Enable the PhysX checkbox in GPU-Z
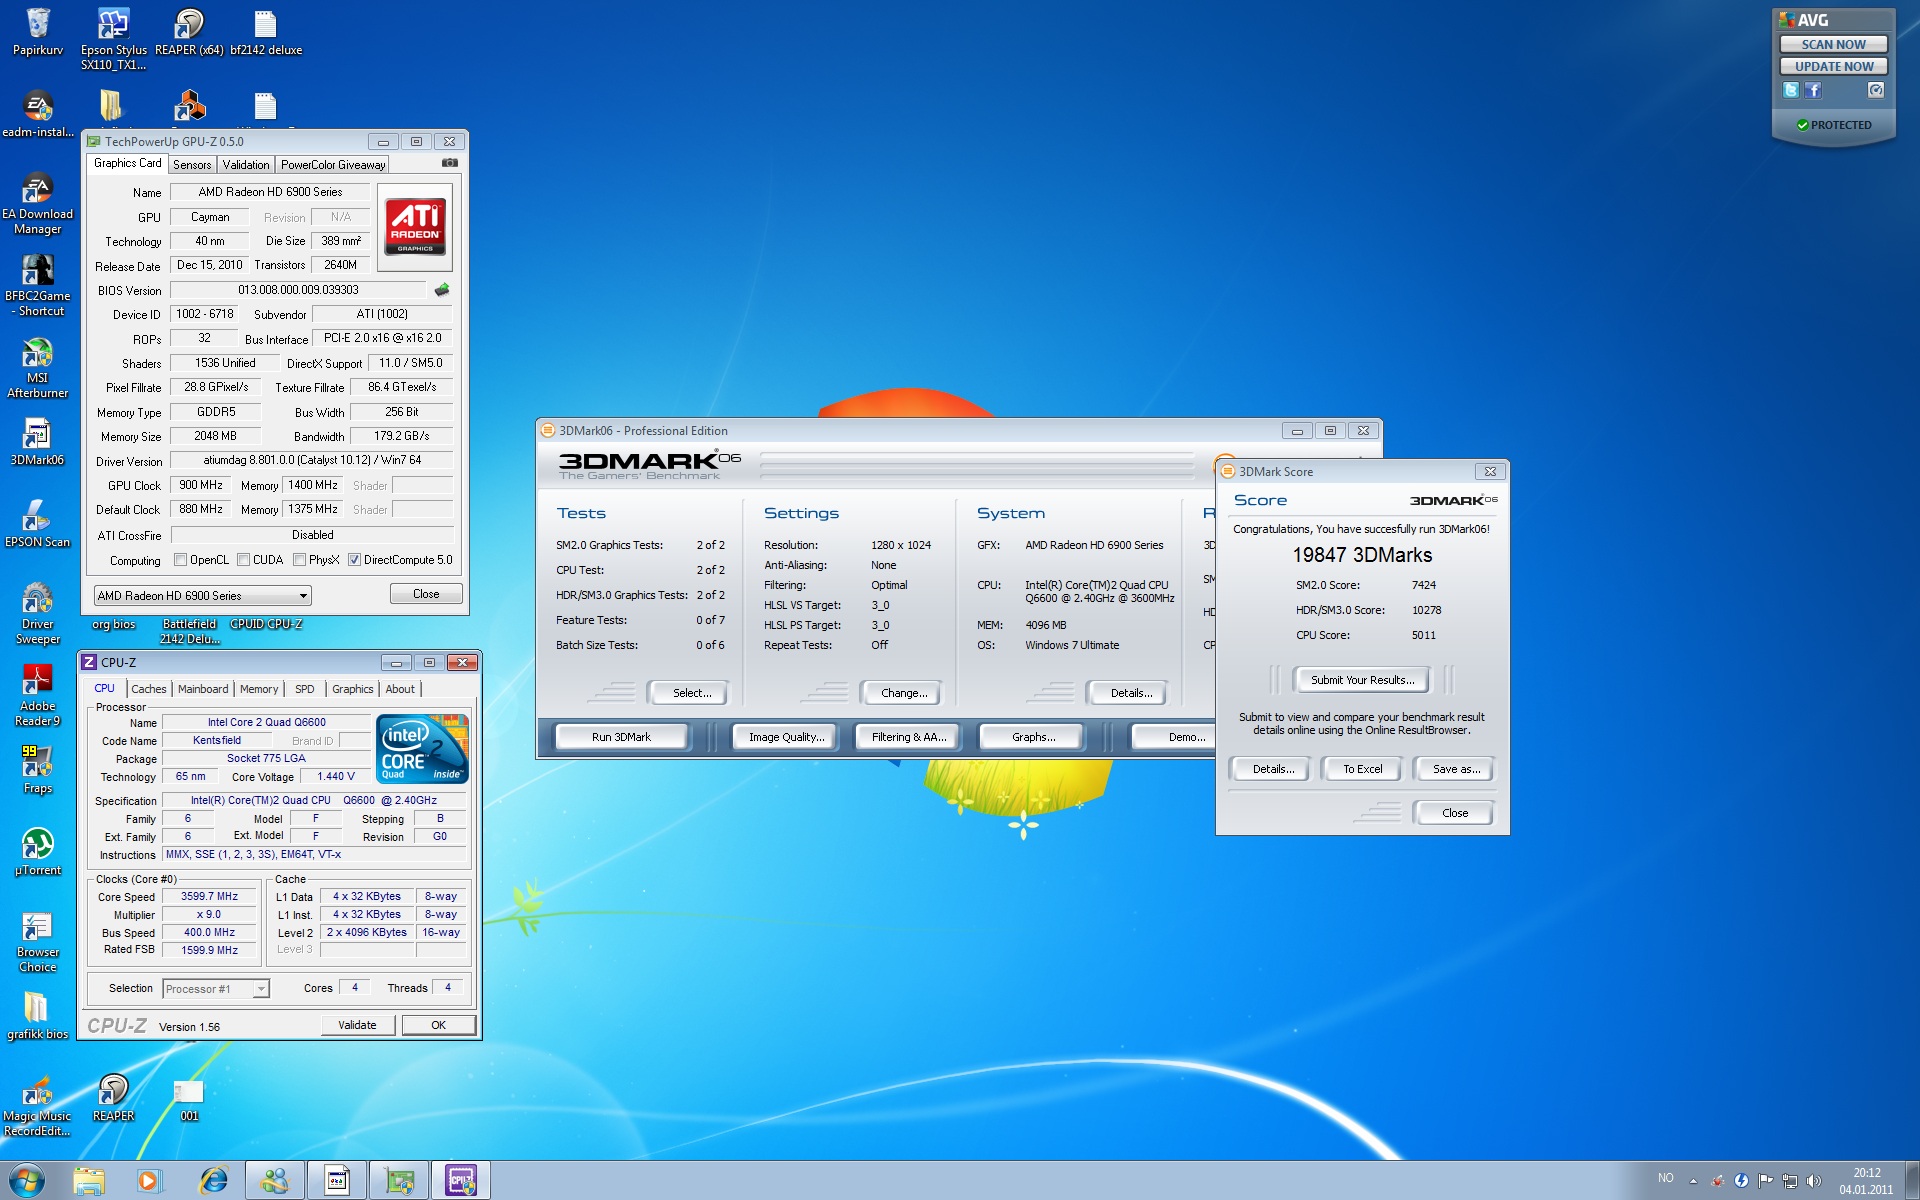 click(299, 560)
